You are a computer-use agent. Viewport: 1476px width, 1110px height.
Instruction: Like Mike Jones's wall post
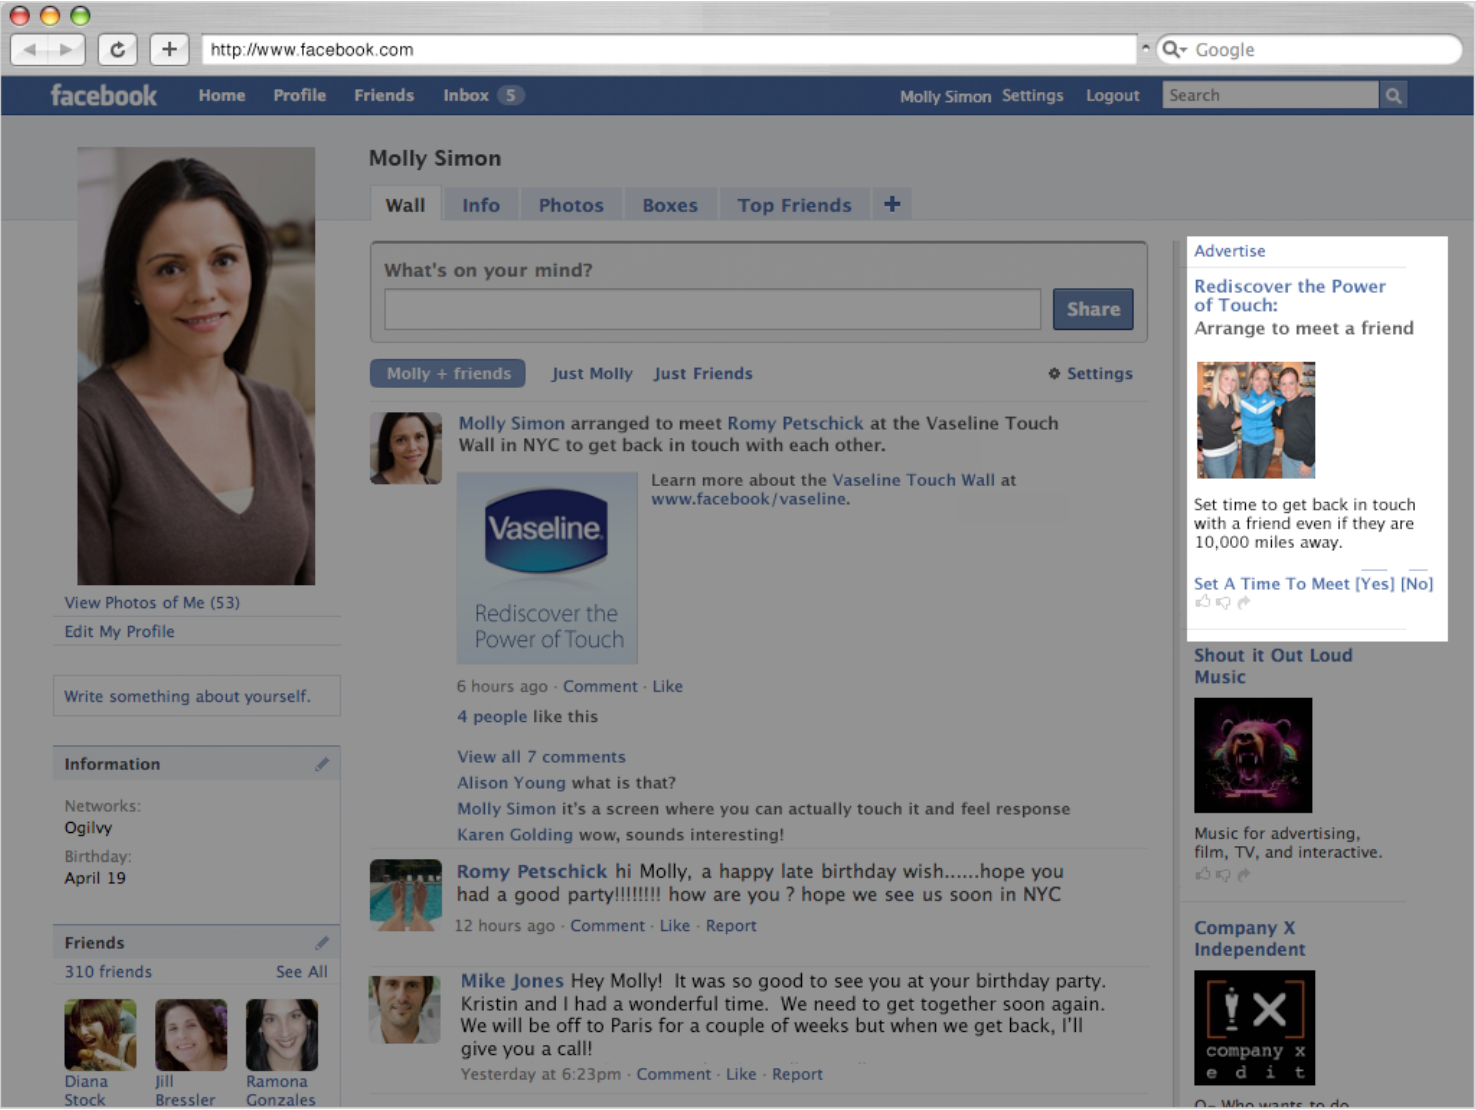coord(741,1074)
